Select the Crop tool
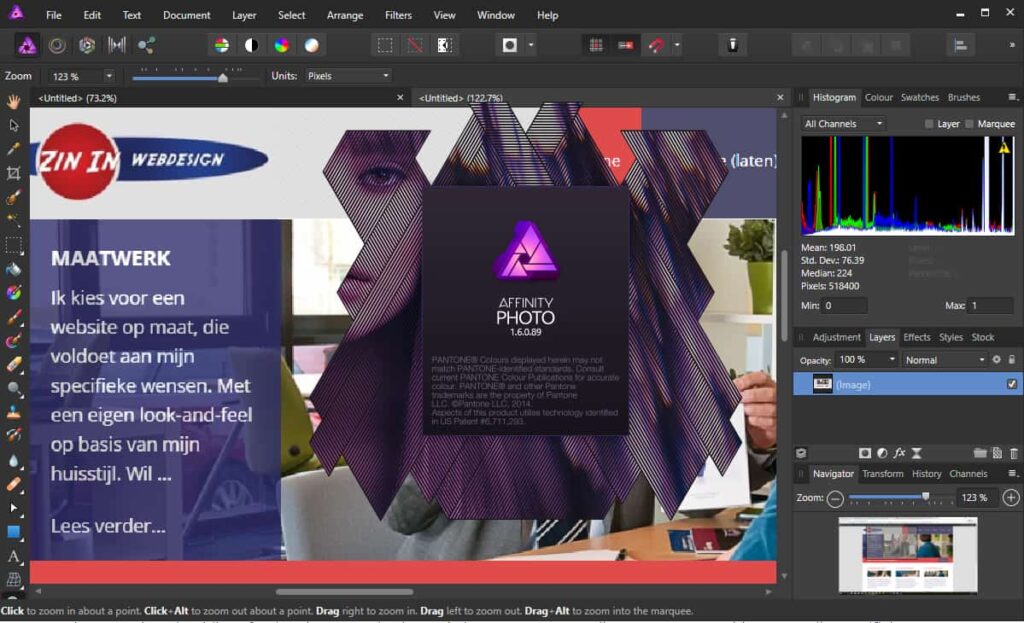 point(13,173)
